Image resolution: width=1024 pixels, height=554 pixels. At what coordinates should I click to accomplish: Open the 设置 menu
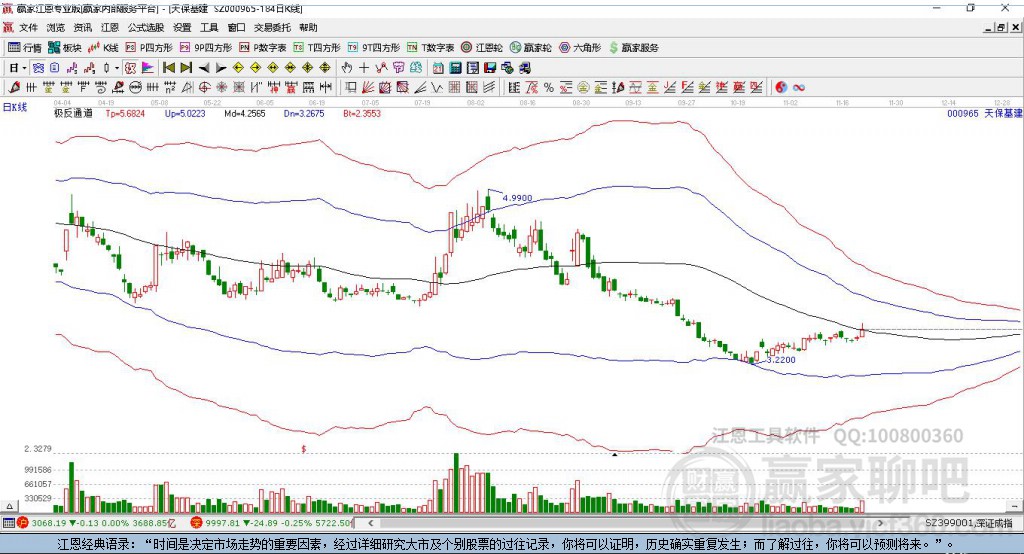pos(182,27)
